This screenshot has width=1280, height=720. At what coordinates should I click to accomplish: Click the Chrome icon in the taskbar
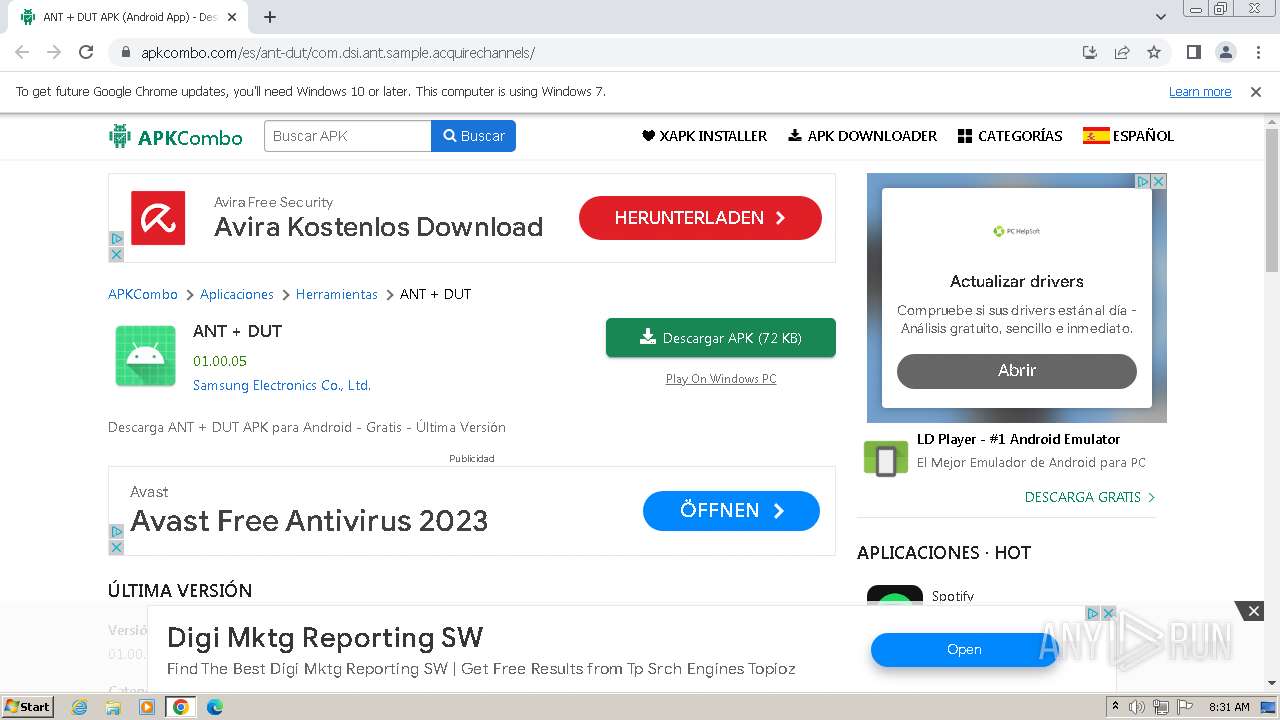181,707
